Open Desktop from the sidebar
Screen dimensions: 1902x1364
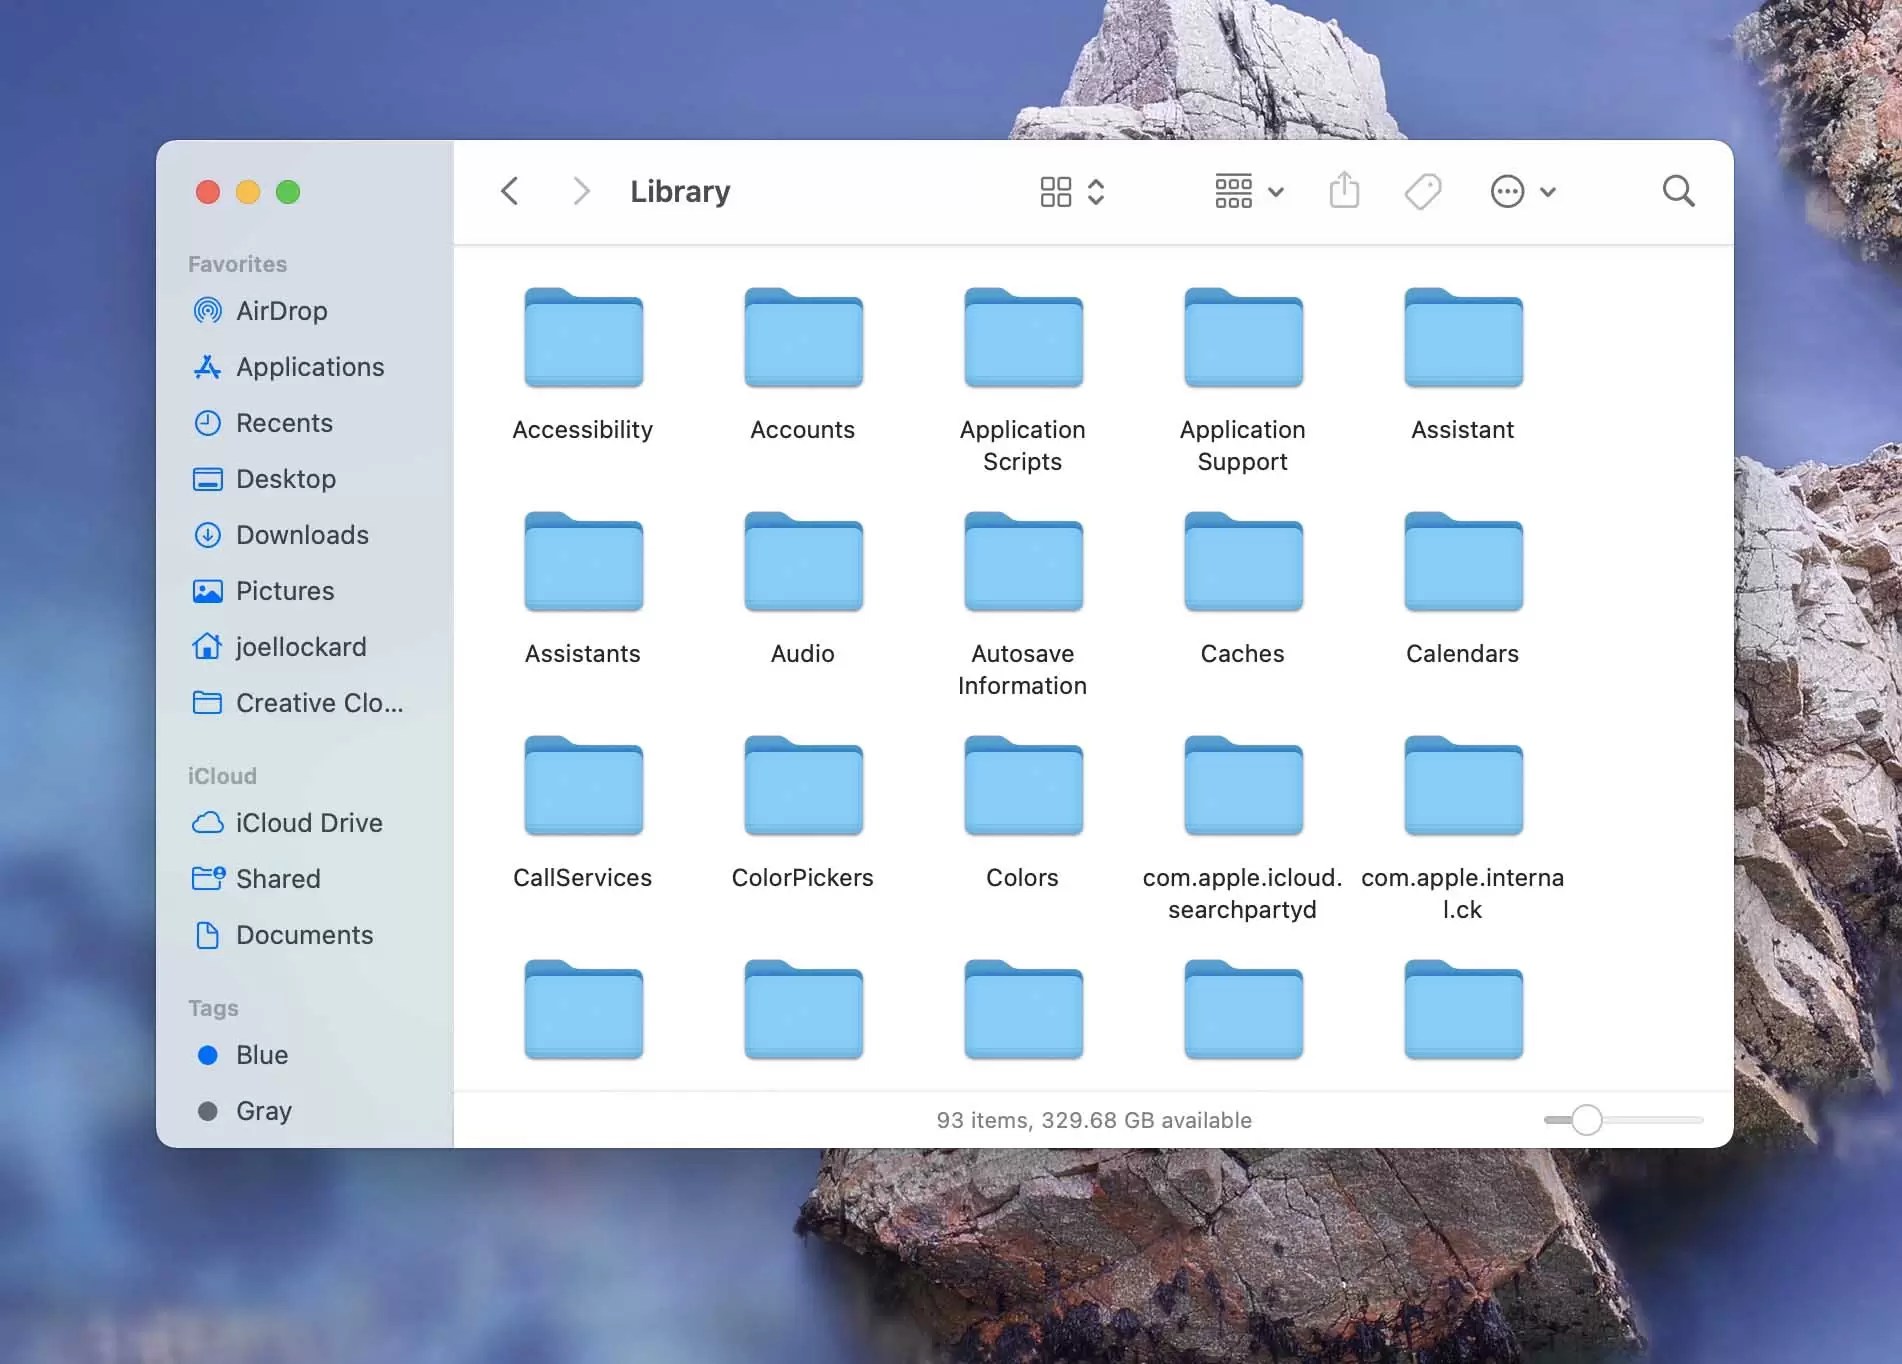pyautogui.click(x=286, y=479)
